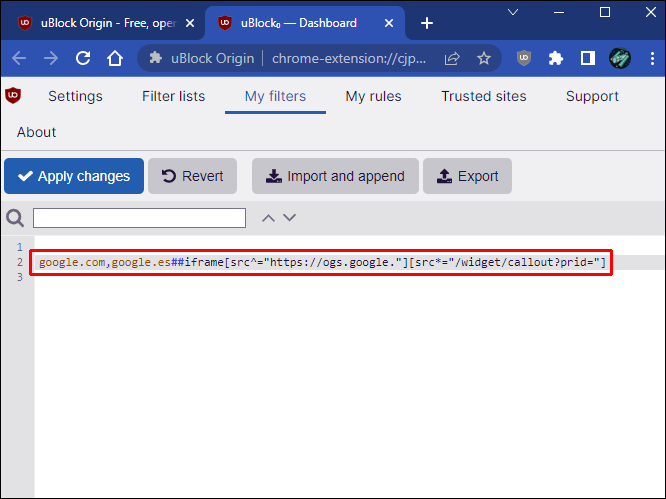
Task: Click the magnifier search icon in filter editor
Action: point(15,218)
